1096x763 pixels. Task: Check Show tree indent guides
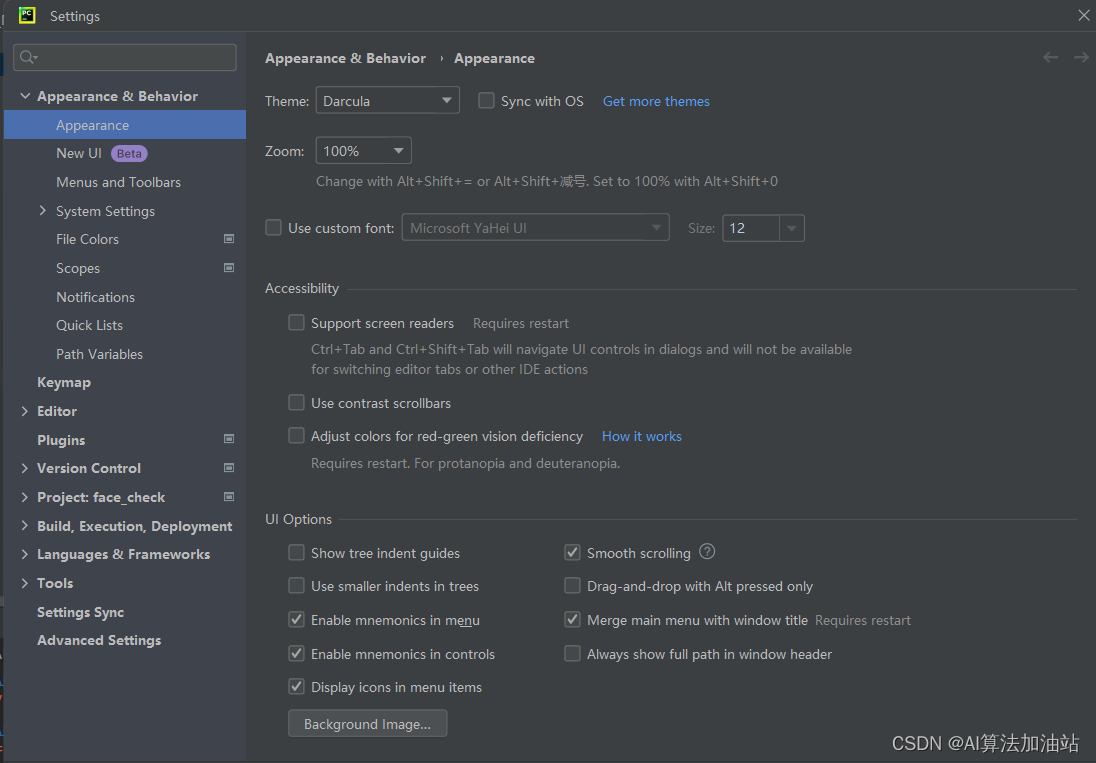point(296,553)
